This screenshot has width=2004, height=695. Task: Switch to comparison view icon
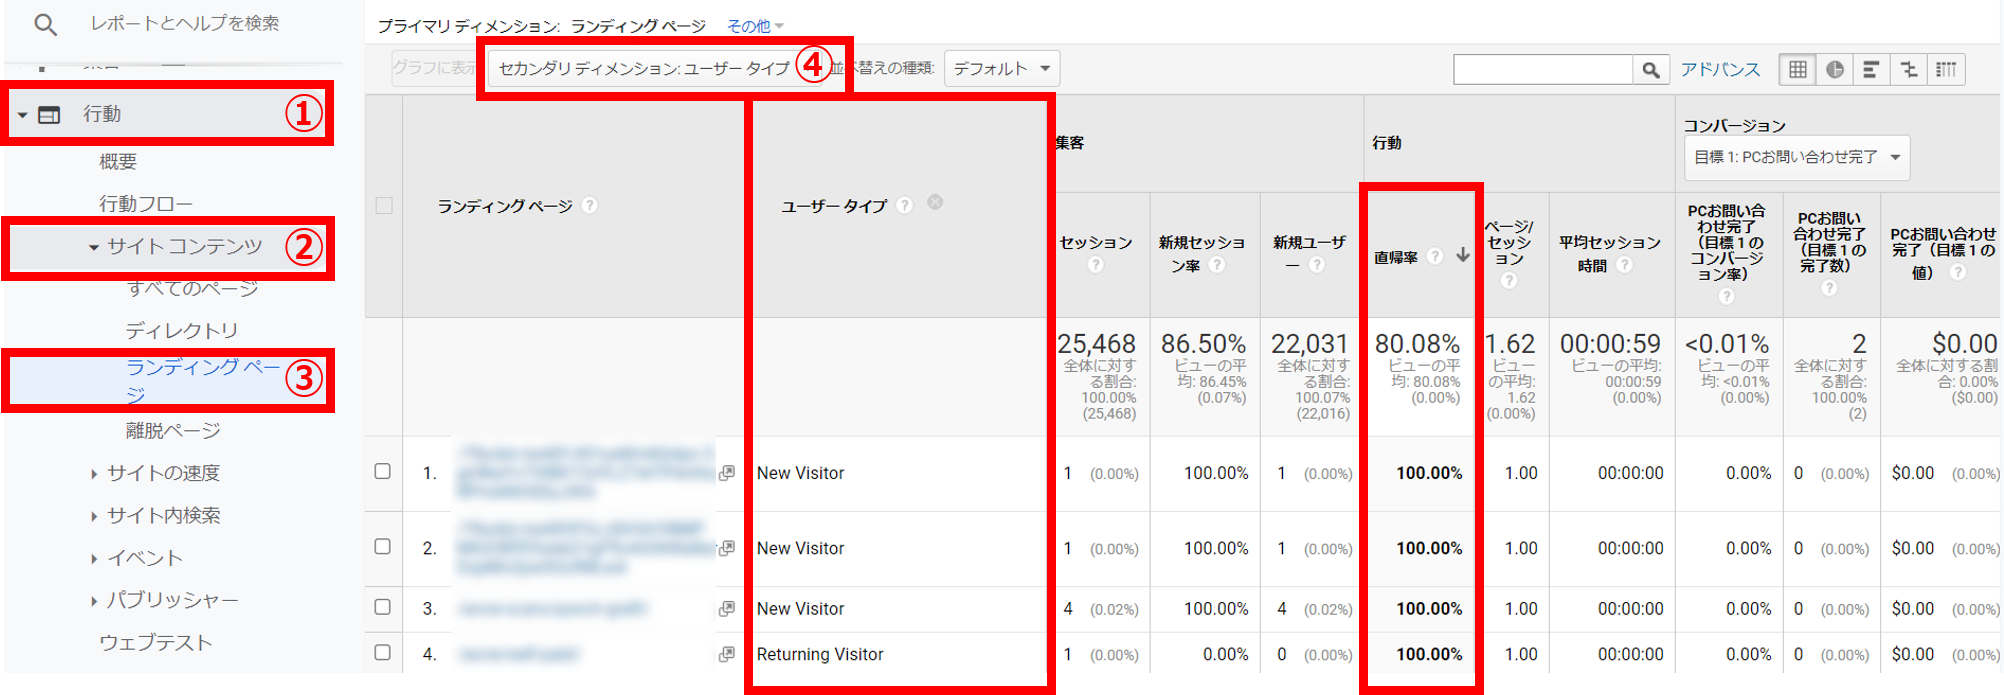pos(1908,69)
